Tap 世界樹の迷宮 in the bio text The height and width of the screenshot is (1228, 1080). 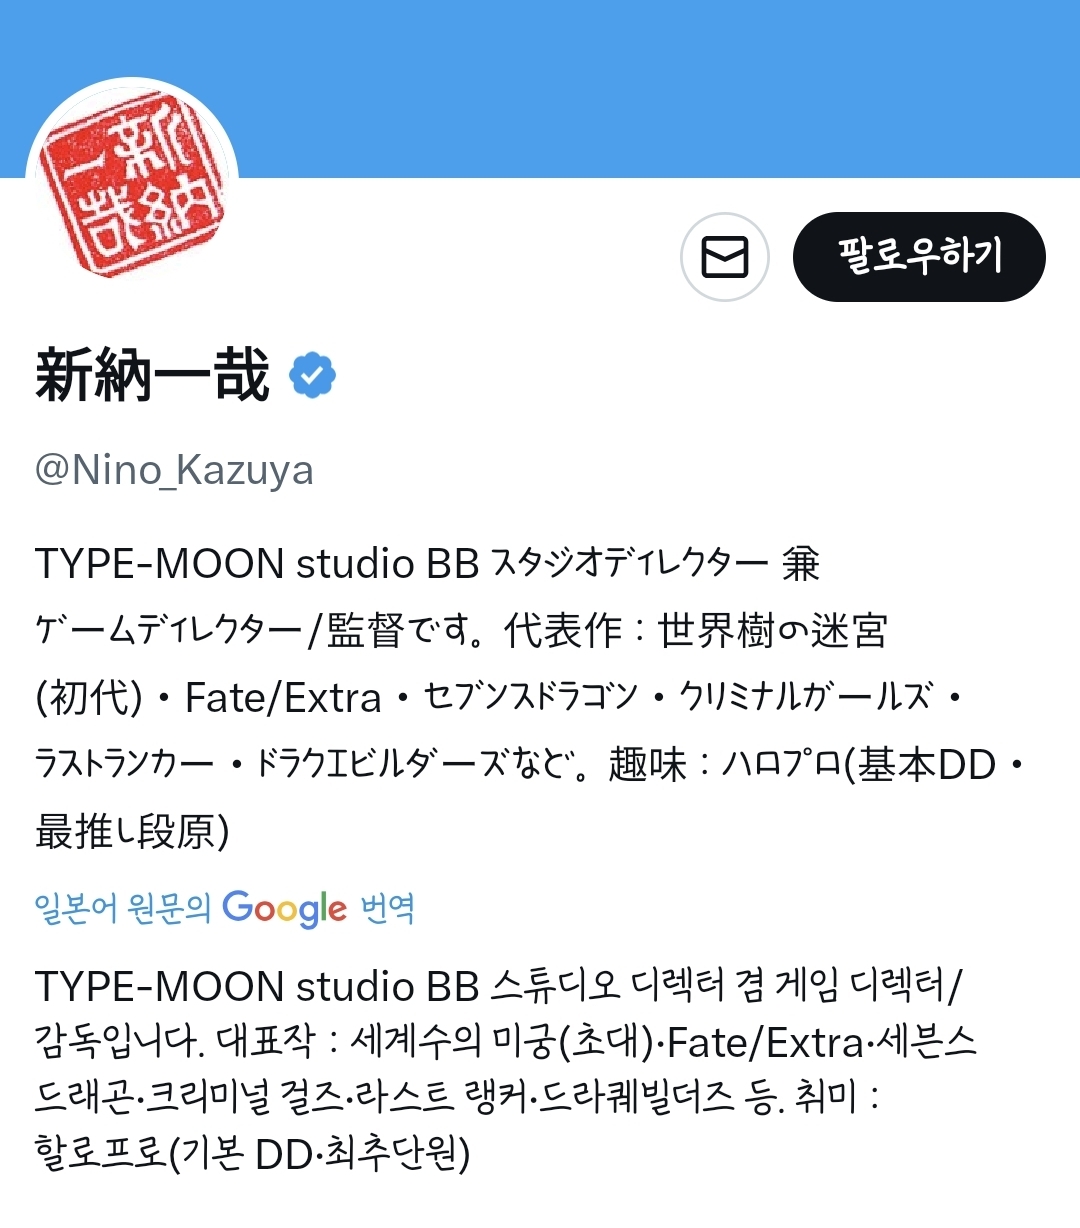click(x=772, y=631)
